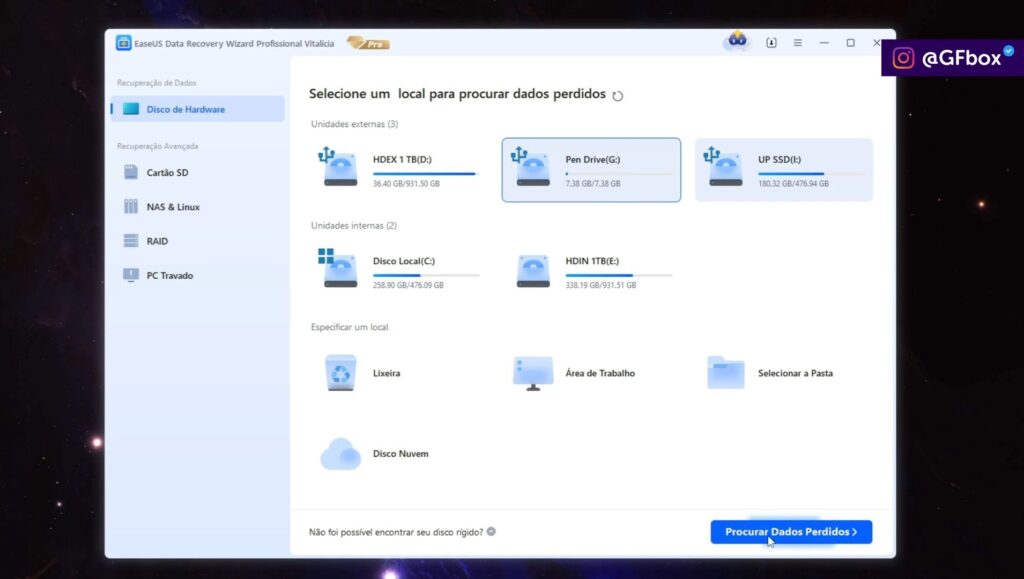1024x579 pixels.
Task: Open the support avatar icon in the title bar
Action: point(737,40)
